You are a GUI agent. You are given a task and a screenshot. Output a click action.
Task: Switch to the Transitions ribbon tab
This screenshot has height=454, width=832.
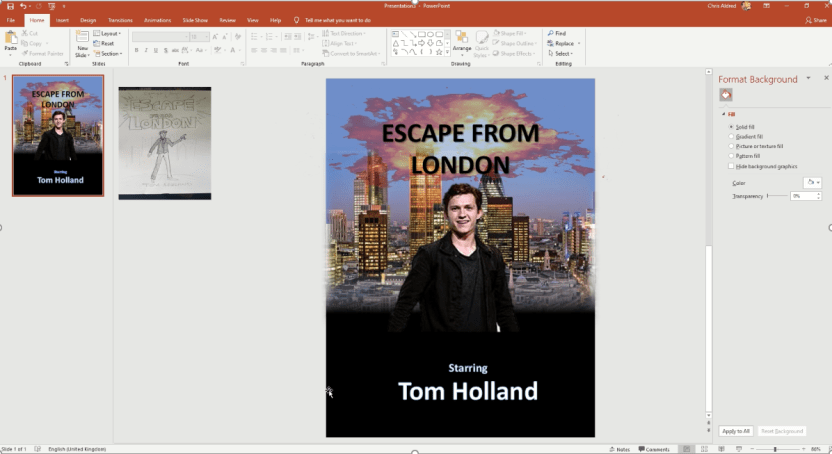click(121, 19)
